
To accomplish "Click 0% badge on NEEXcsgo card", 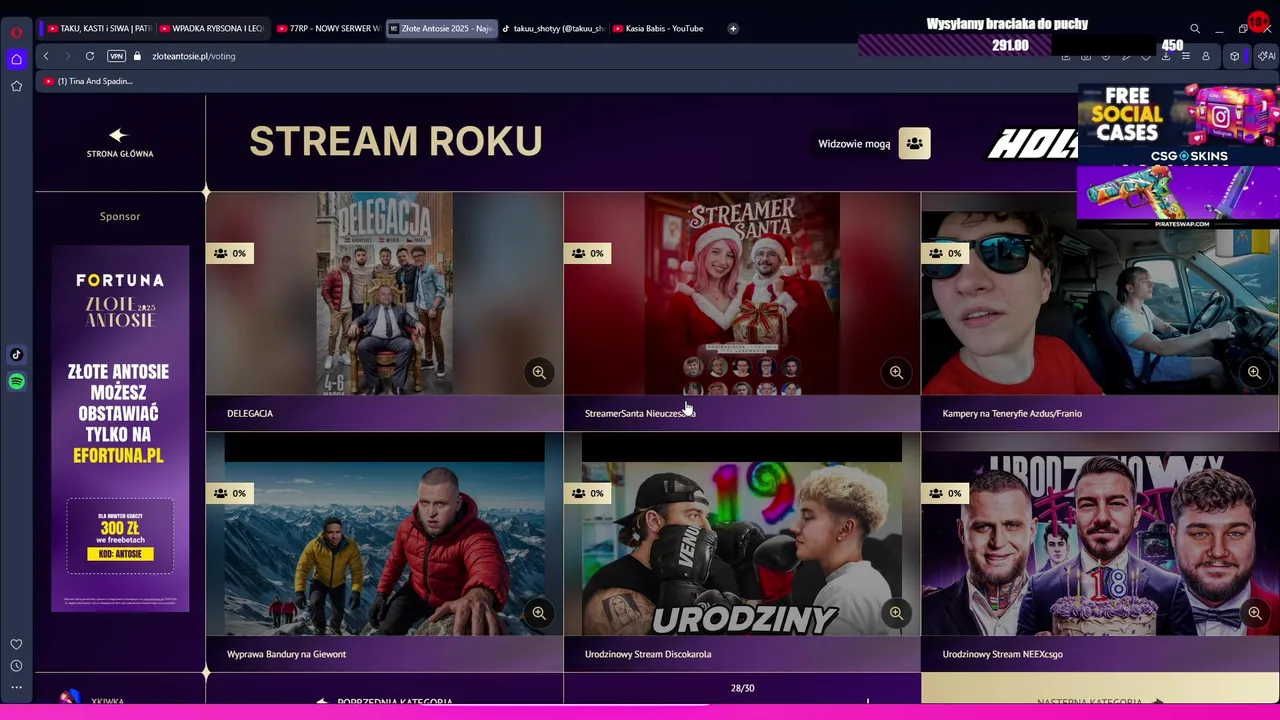I will pos(946,493).
